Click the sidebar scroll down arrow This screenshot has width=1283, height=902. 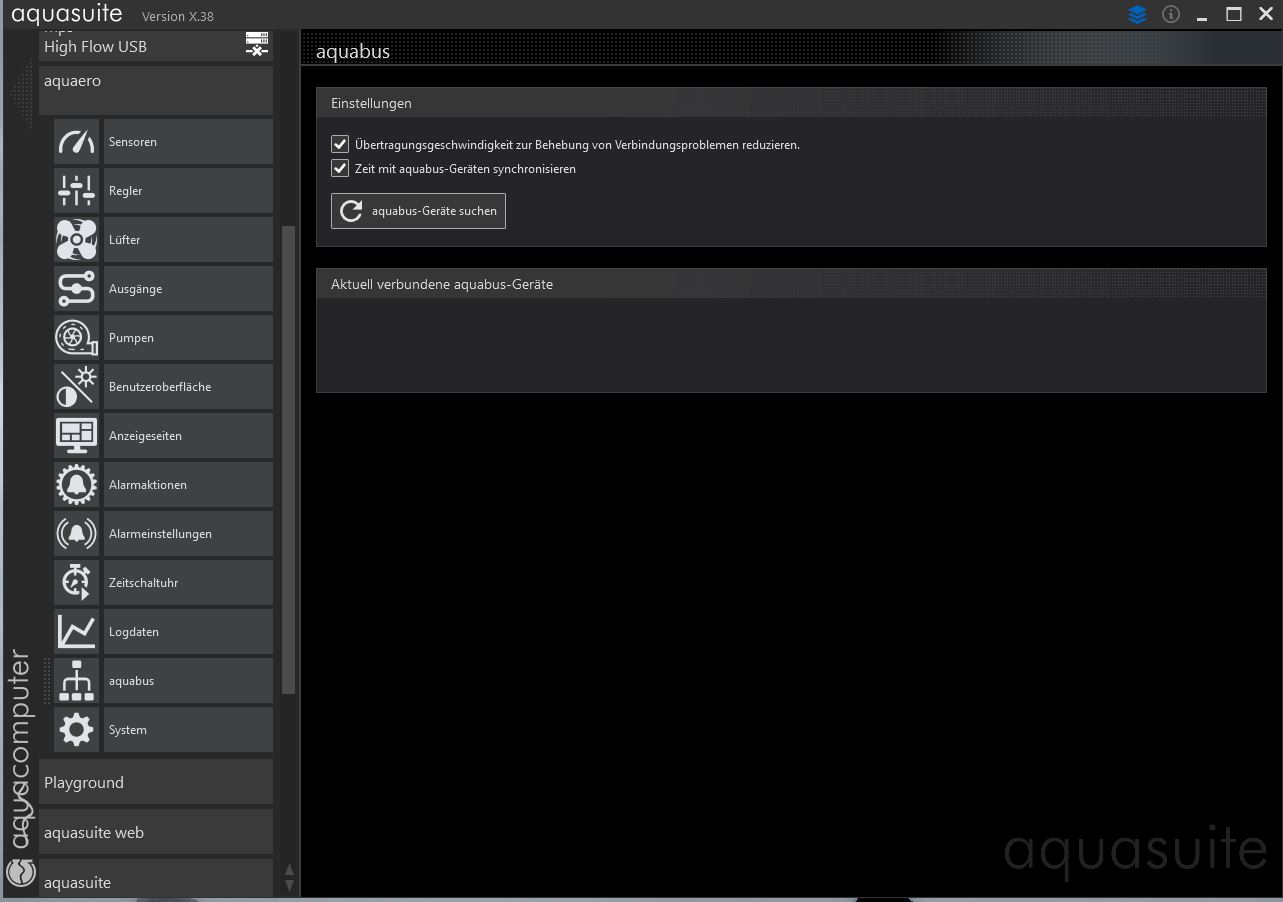point(290,886)
